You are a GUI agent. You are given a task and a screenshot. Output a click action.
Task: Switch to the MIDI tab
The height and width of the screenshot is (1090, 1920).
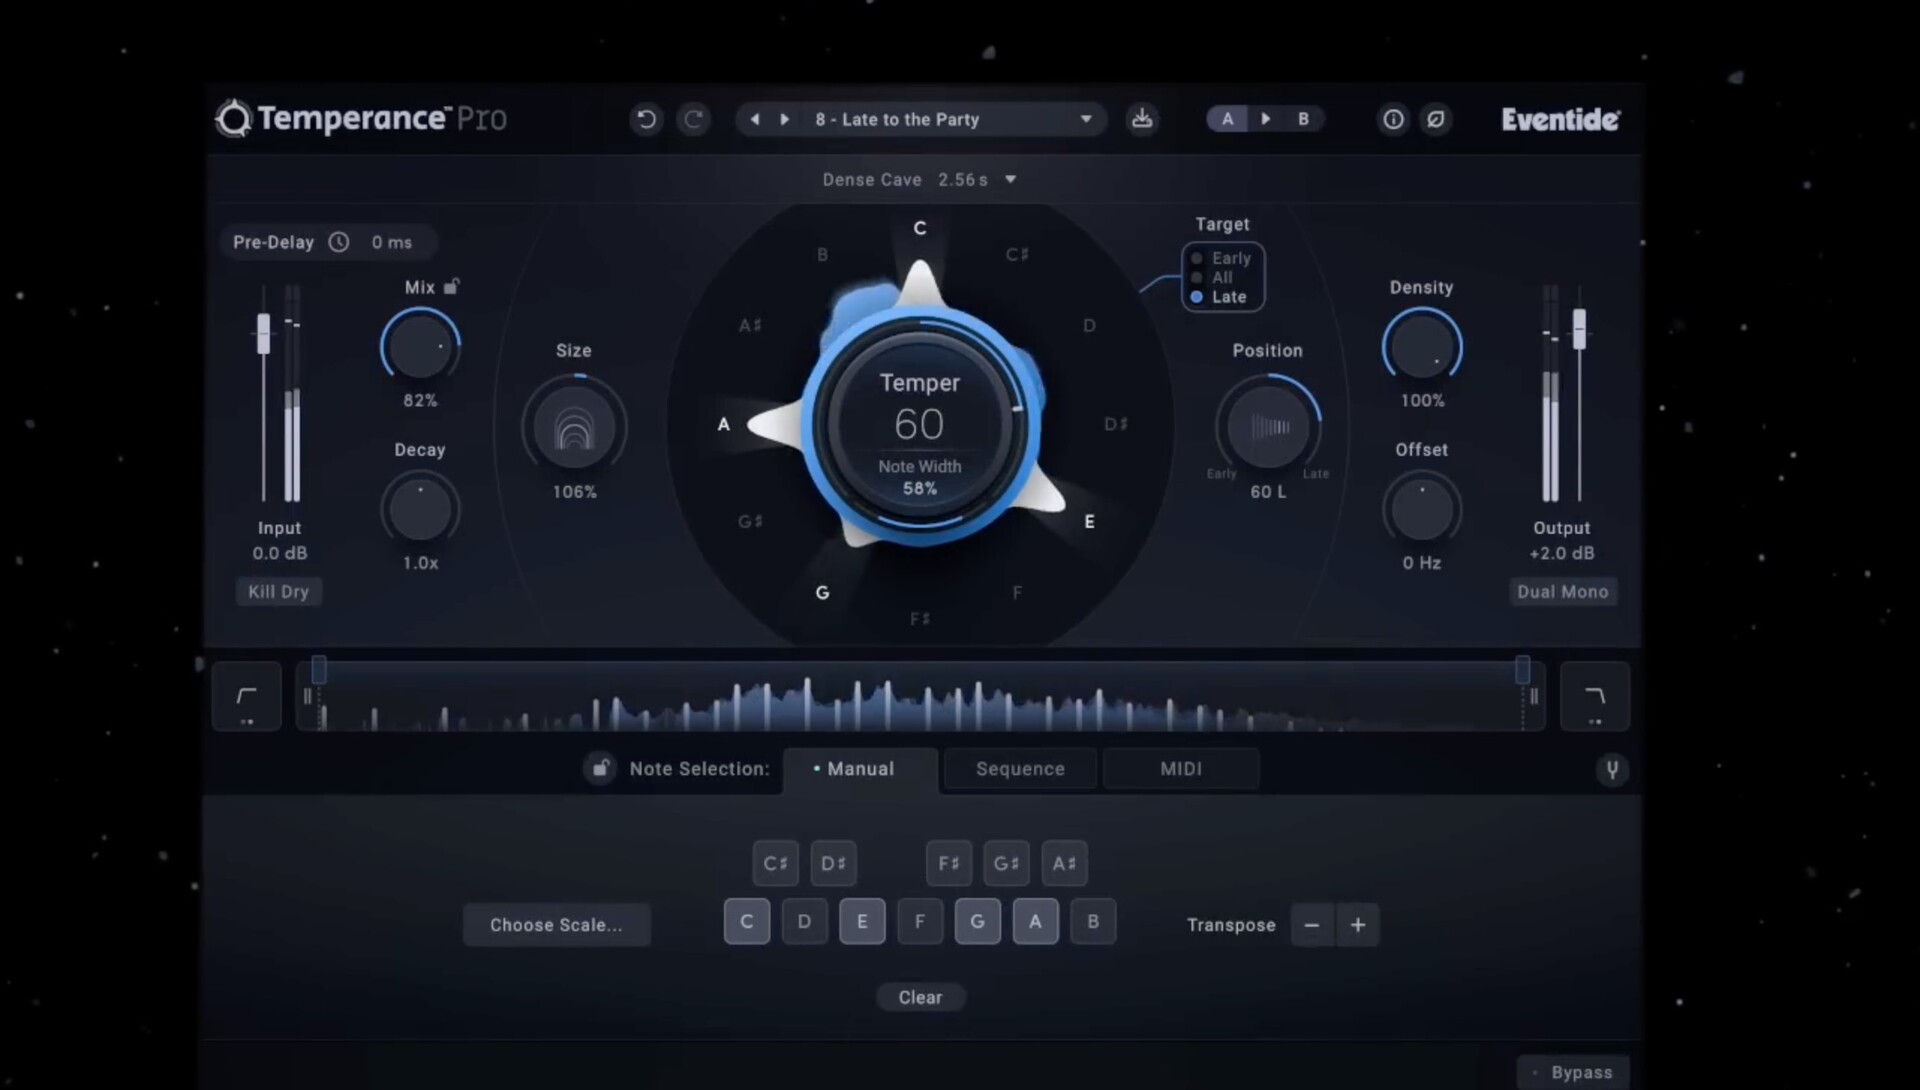[1180, 769]
